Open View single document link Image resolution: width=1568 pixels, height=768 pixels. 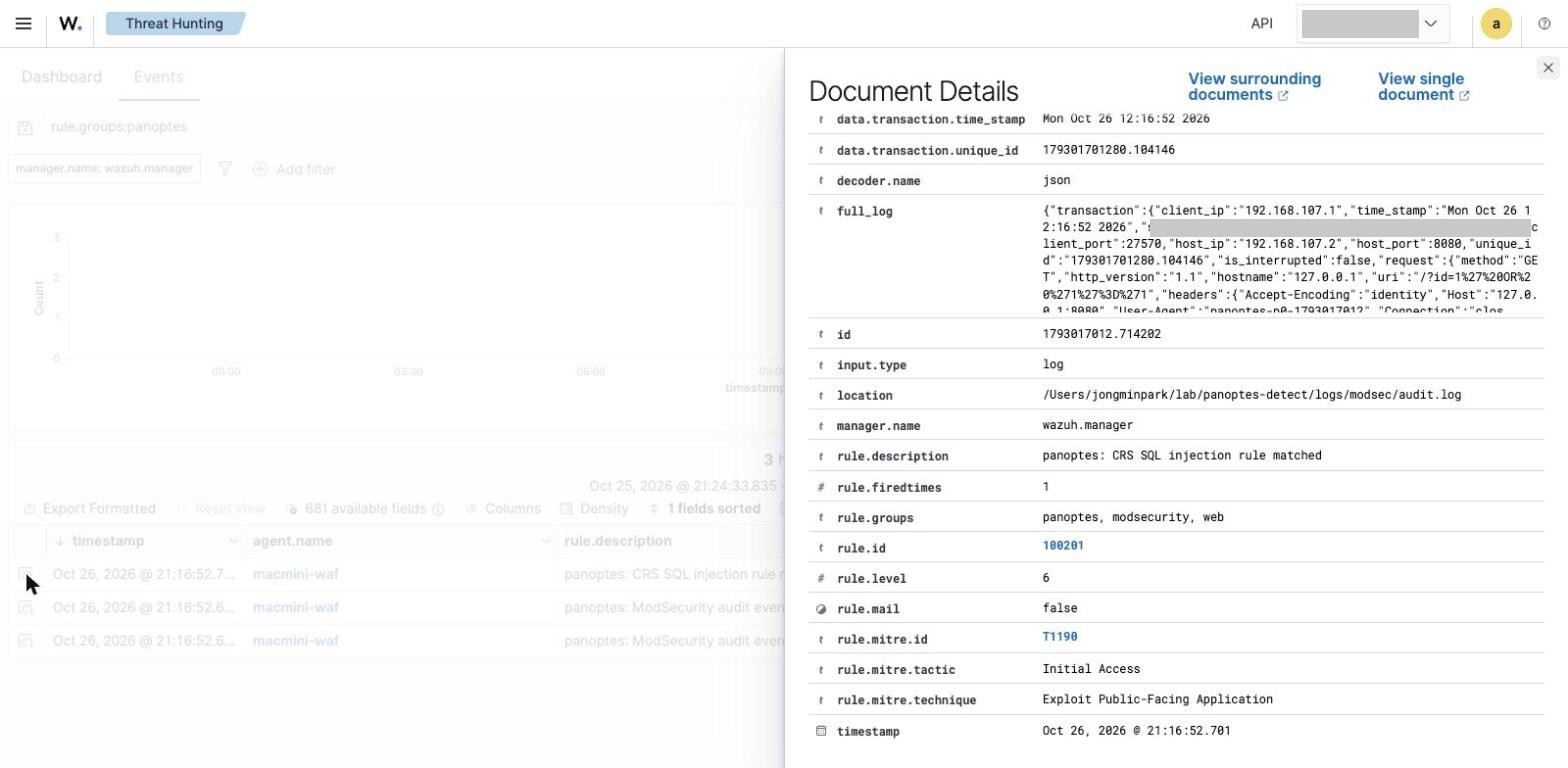pos(1423,87)
